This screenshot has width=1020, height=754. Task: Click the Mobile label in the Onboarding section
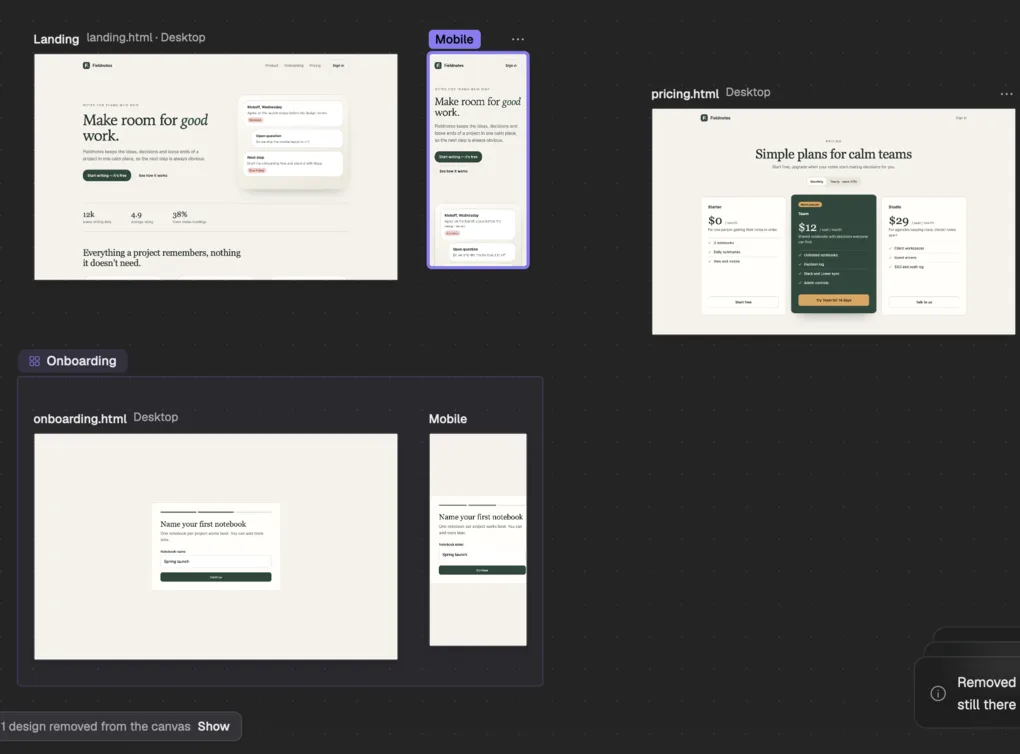point(448,419)
